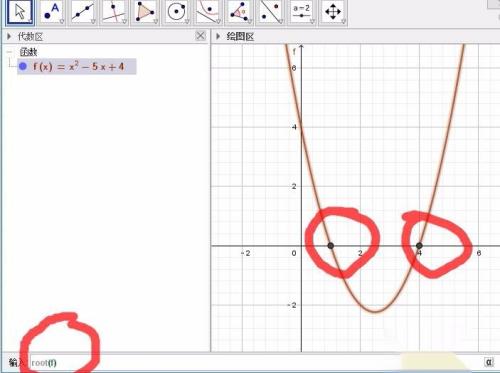Viewport: 500px width, 373px height.
Task: Click the root point at x=4
Action: pyautogui.click(x=419, y=246)
